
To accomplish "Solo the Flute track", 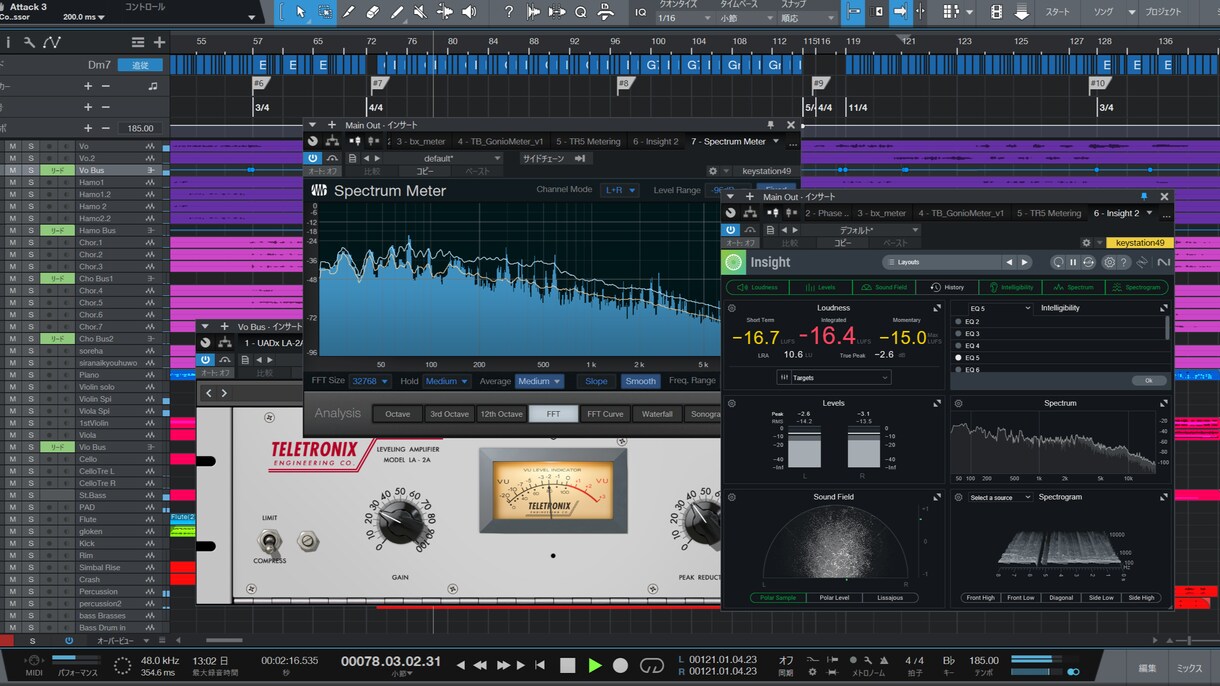I will [x=30, y=519].
